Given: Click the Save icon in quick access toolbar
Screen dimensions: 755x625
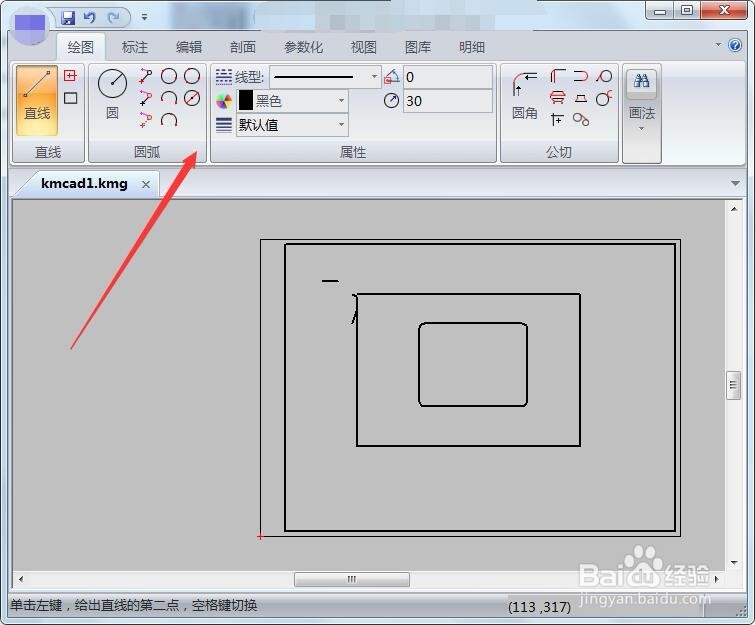Looking at the screenshot, I should click(x=68, y=18).
